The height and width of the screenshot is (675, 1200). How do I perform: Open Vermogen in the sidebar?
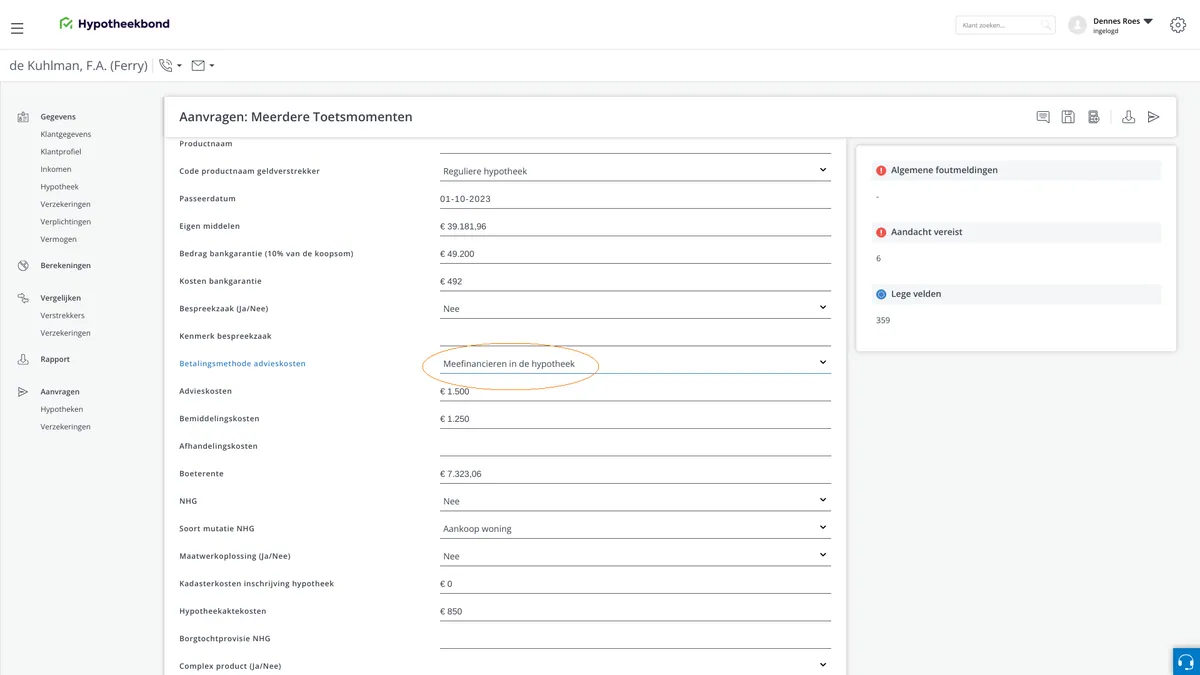[x=59, y=239]
